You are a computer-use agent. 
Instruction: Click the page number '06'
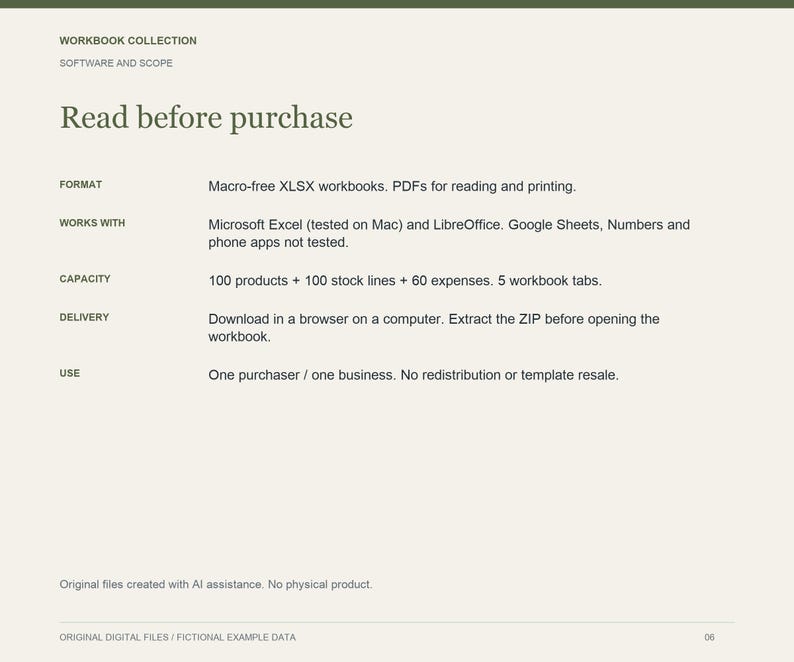[x=709, y=637]
